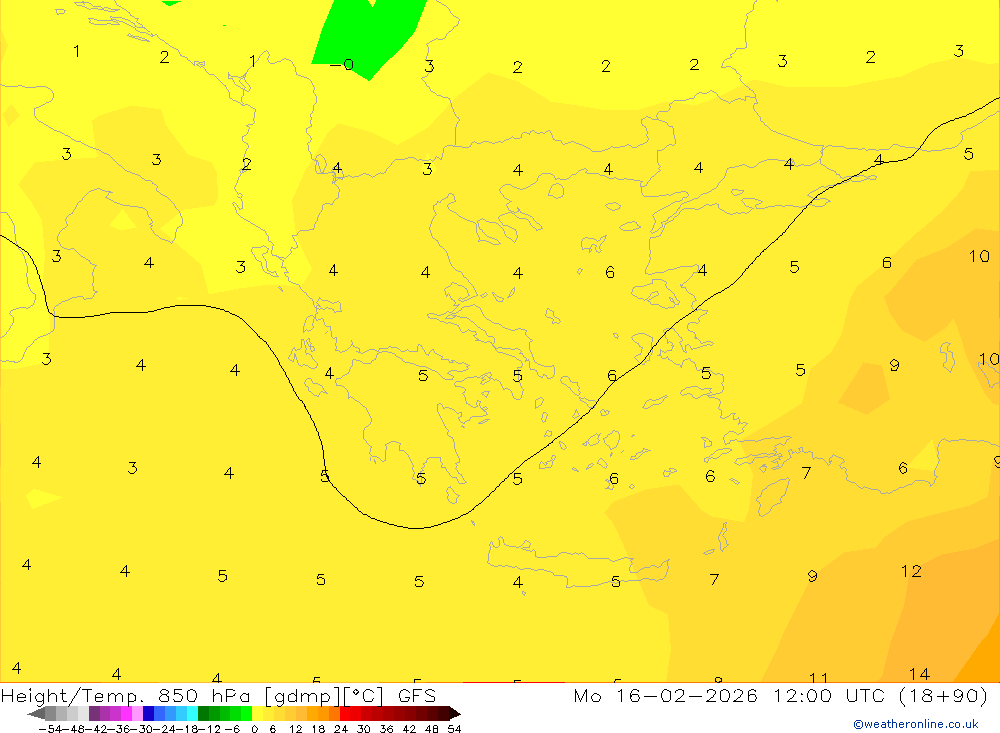Click the bright yellow swatch in the legend
Screen dimensions: 1000x733
pos(257,714)
